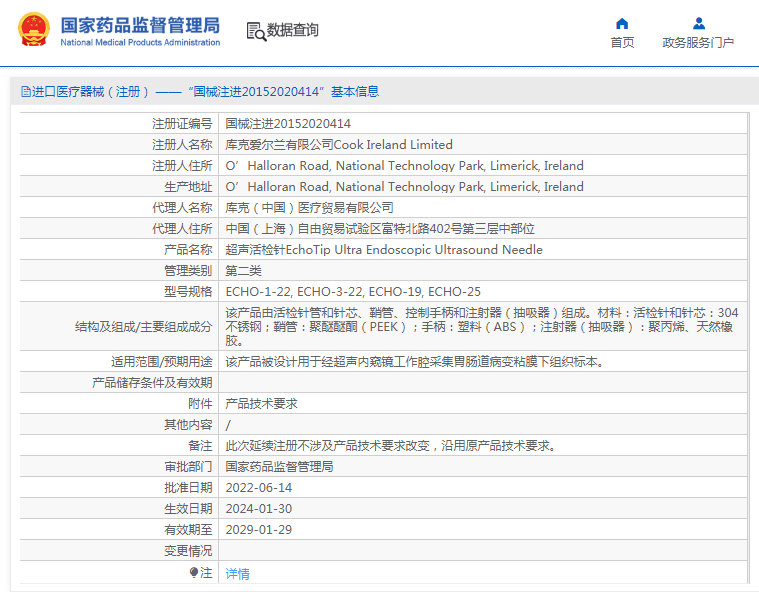Click the document icon before 进口医疗器械

click(x=26, y=91)
